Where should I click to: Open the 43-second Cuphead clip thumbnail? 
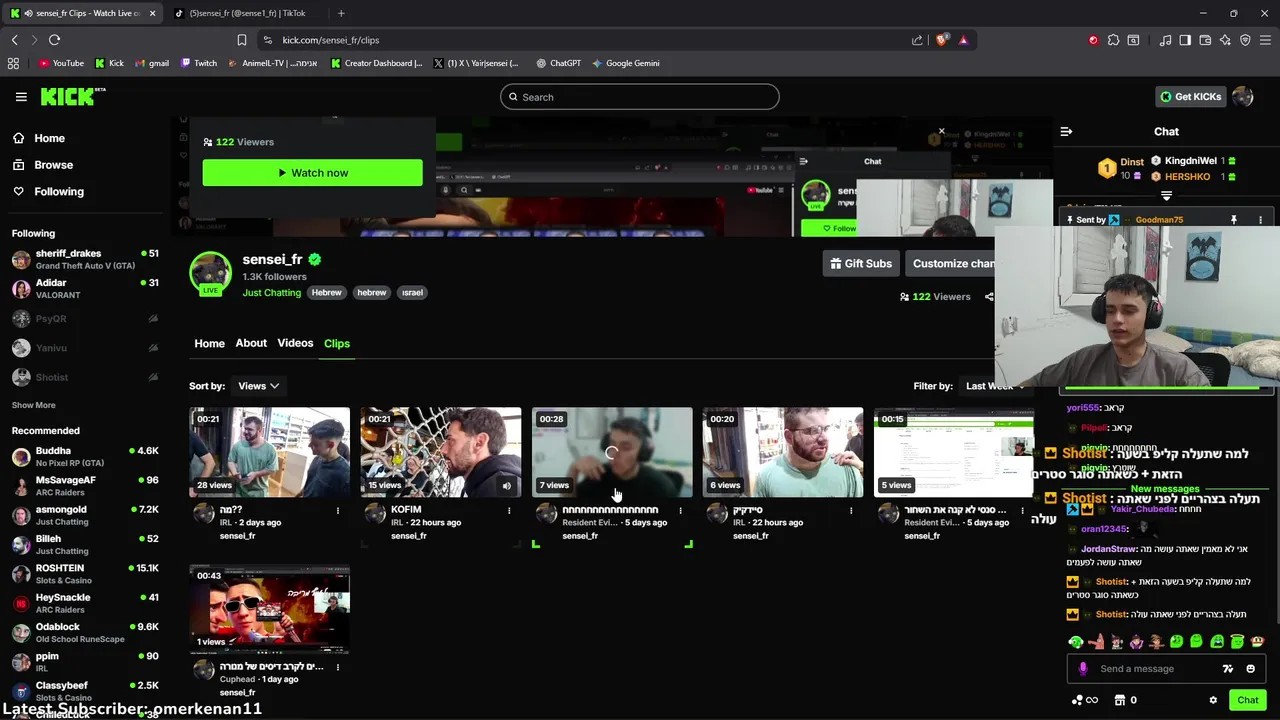(270, 609)
